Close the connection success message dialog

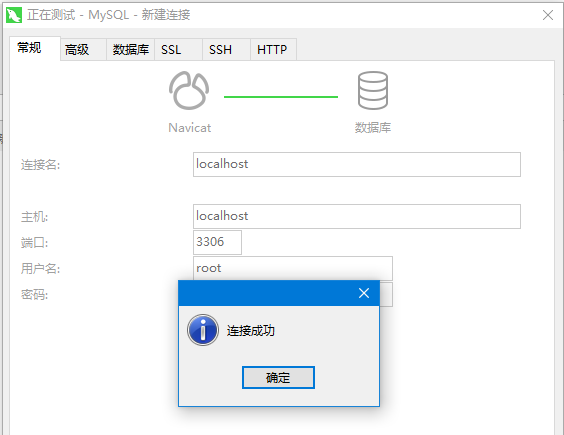coord(364,293)
